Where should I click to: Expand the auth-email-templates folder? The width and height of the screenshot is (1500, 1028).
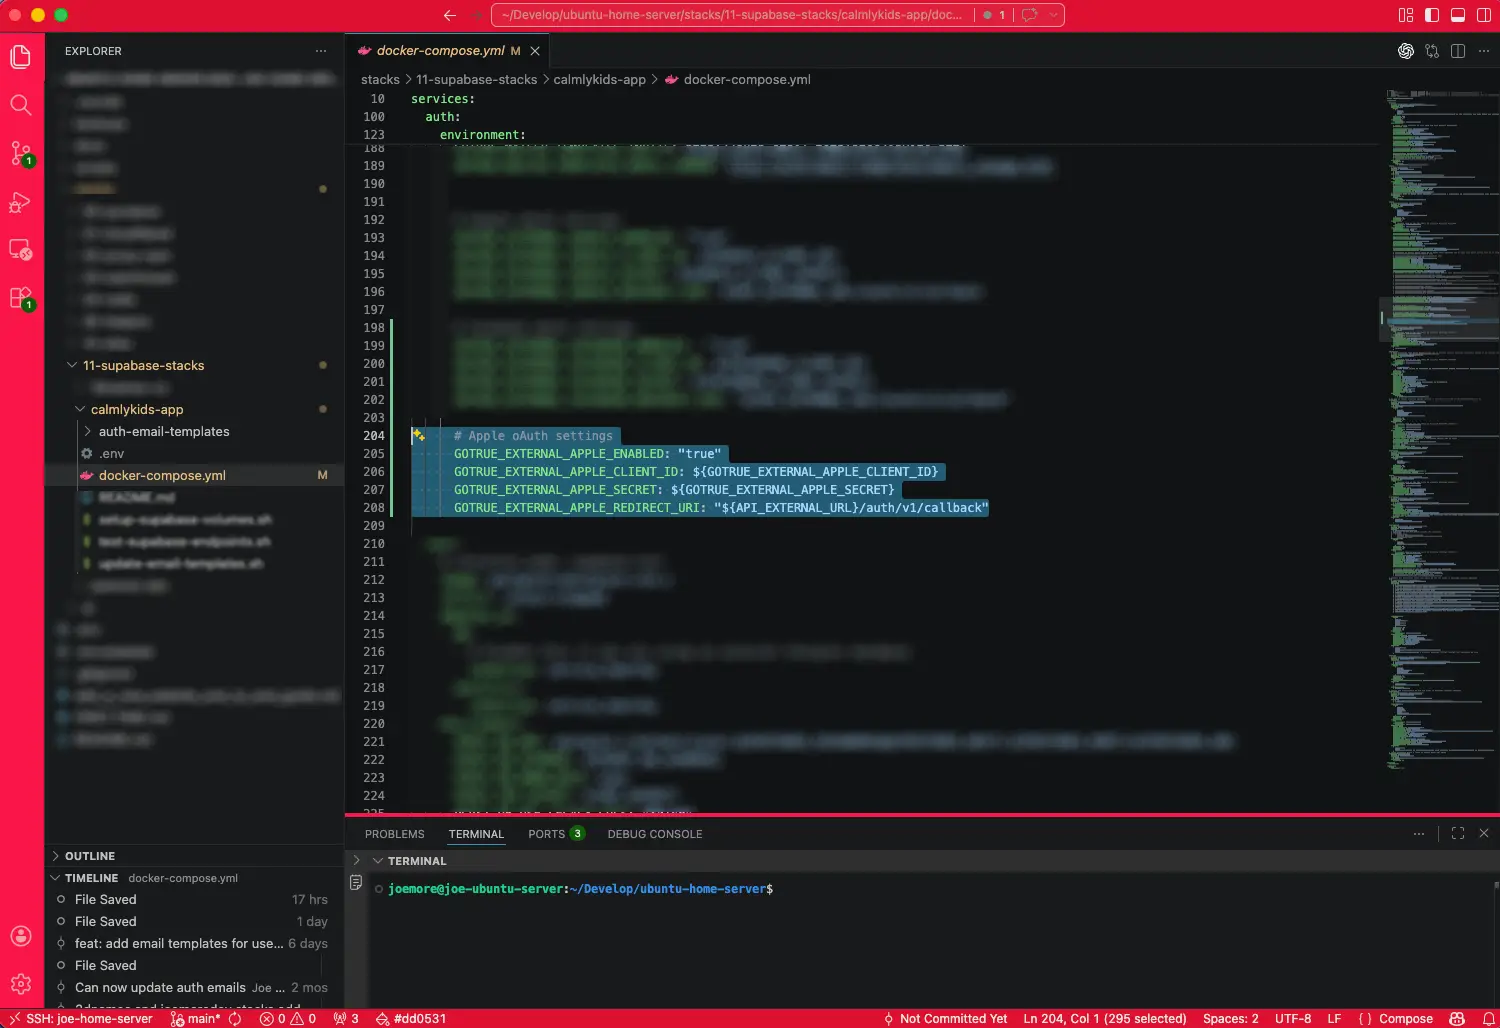point(164,432)
